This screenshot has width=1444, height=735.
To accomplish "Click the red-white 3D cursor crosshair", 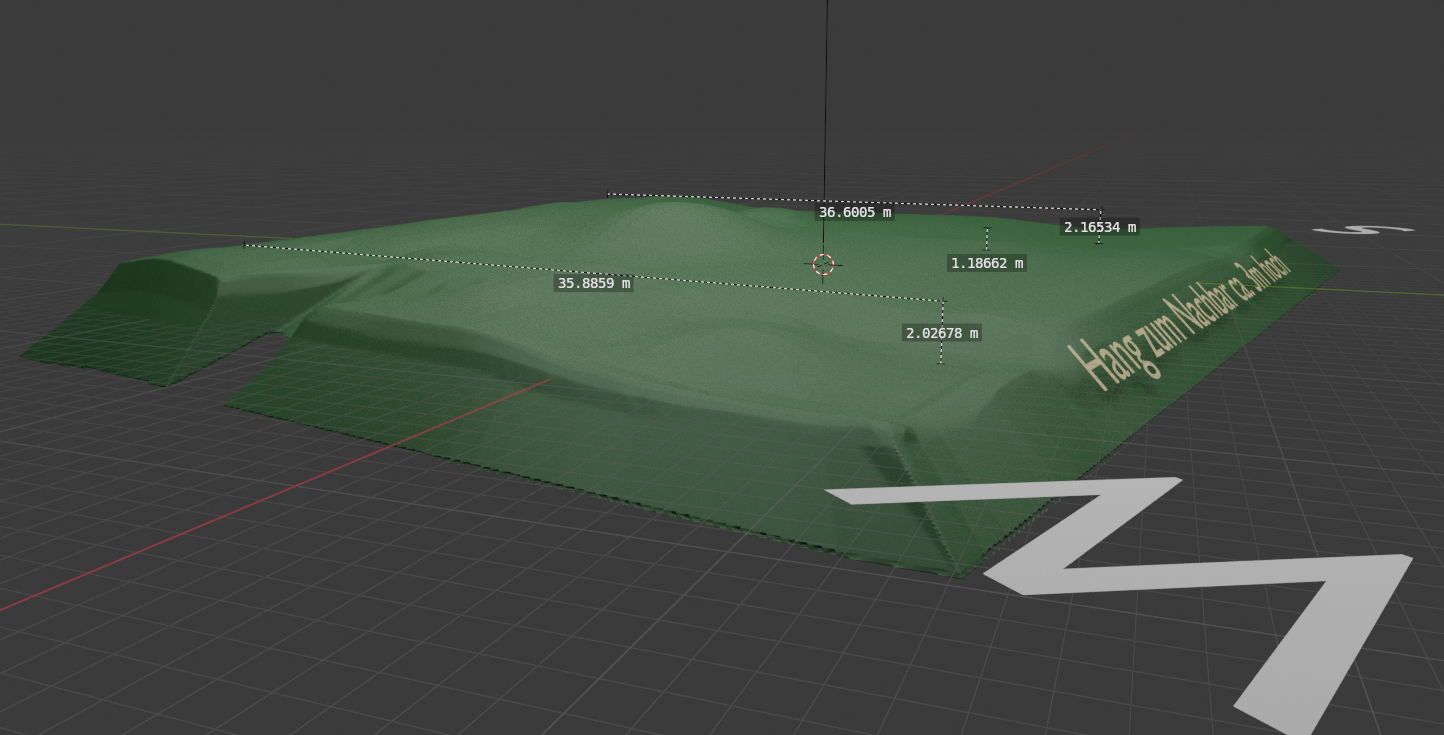I will point(823,264).
